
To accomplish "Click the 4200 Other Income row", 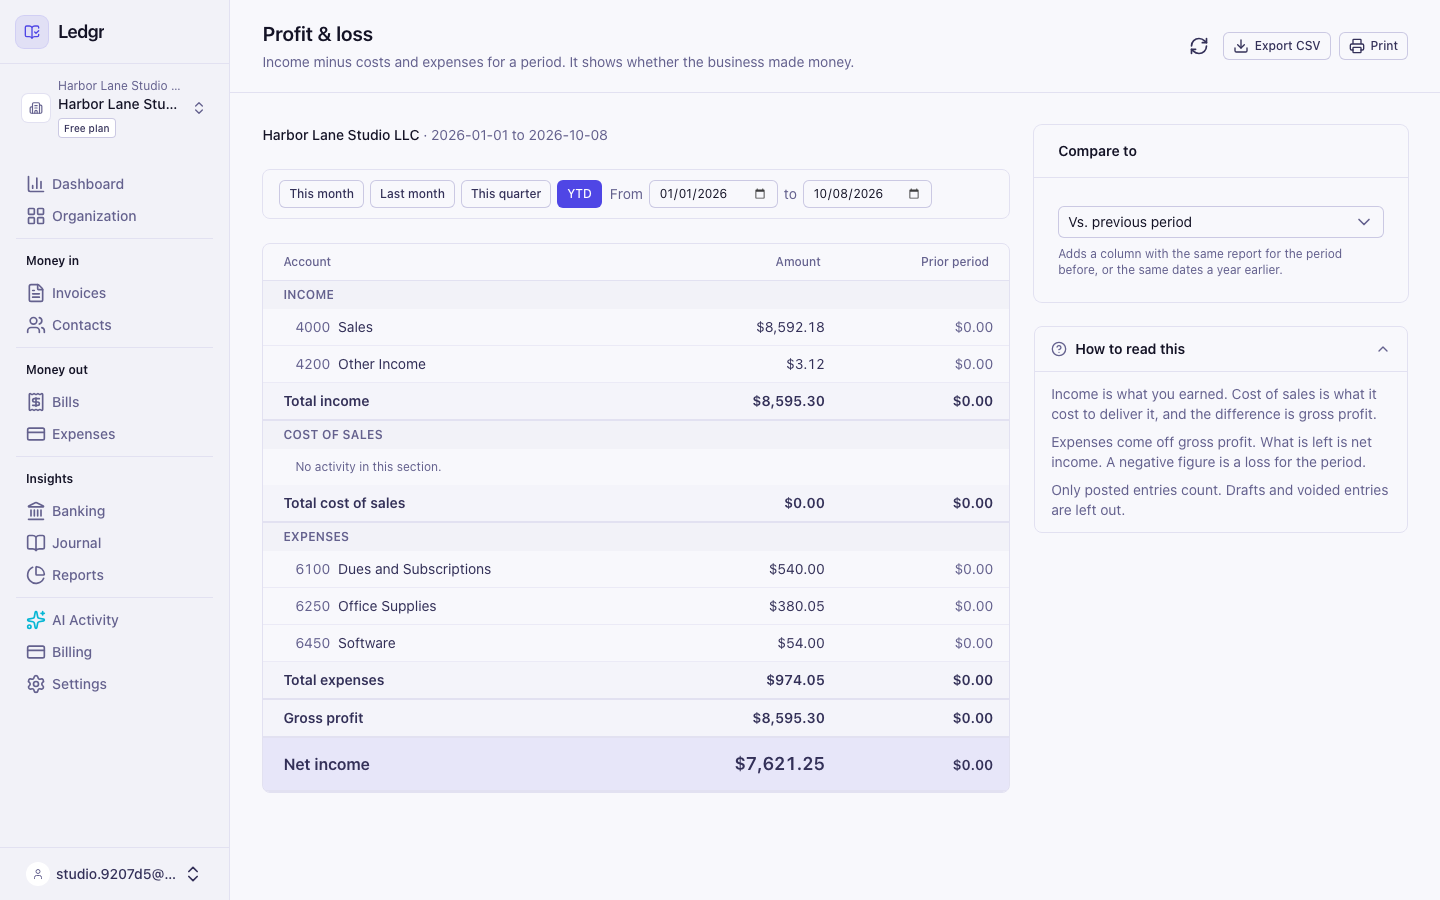I will 636,364.
